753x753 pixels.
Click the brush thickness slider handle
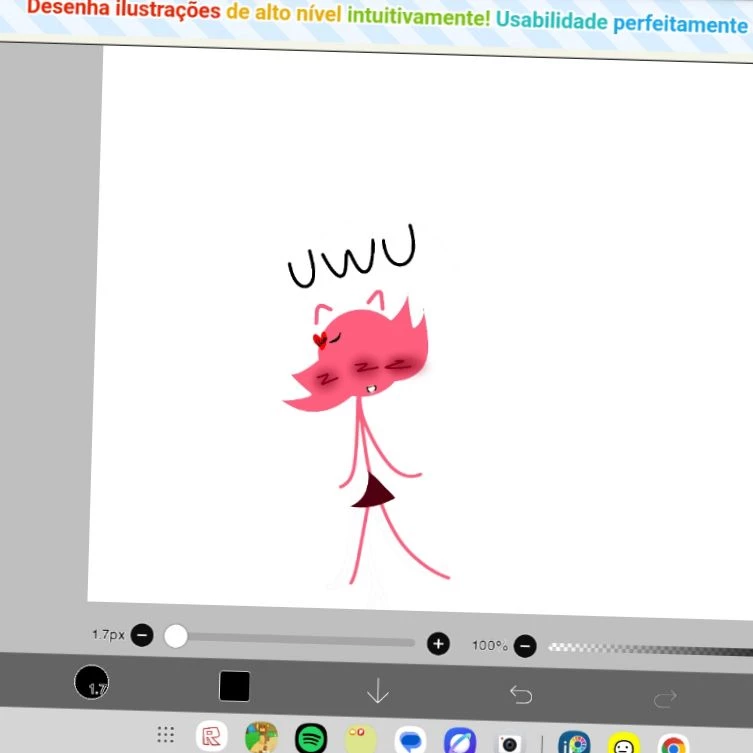click(176, 636)
